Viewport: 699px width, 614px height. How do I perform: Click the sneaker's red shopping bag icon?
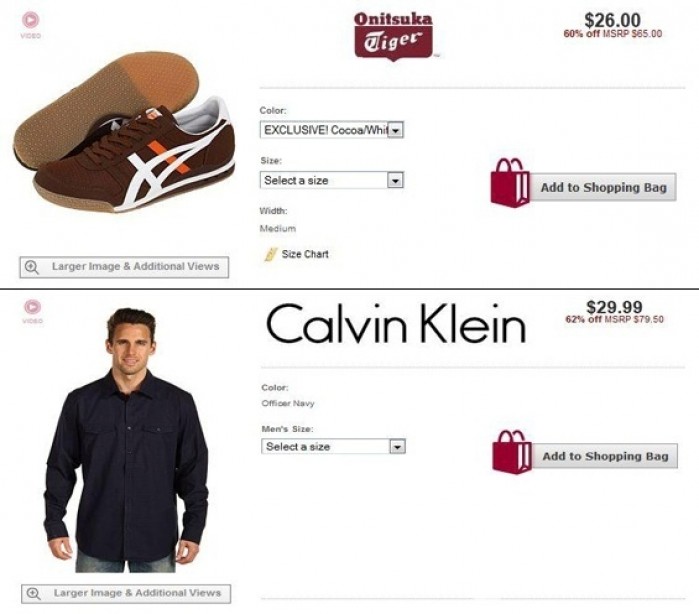point(510,183)
